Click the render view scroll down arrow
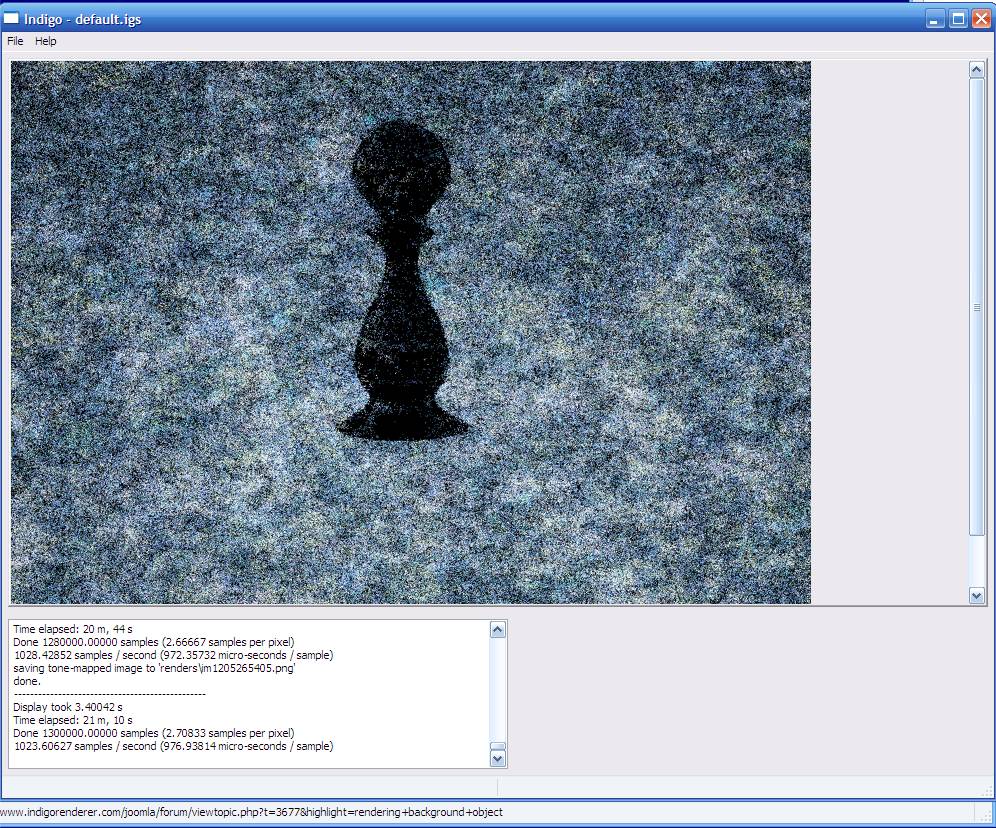 [977, 595]
